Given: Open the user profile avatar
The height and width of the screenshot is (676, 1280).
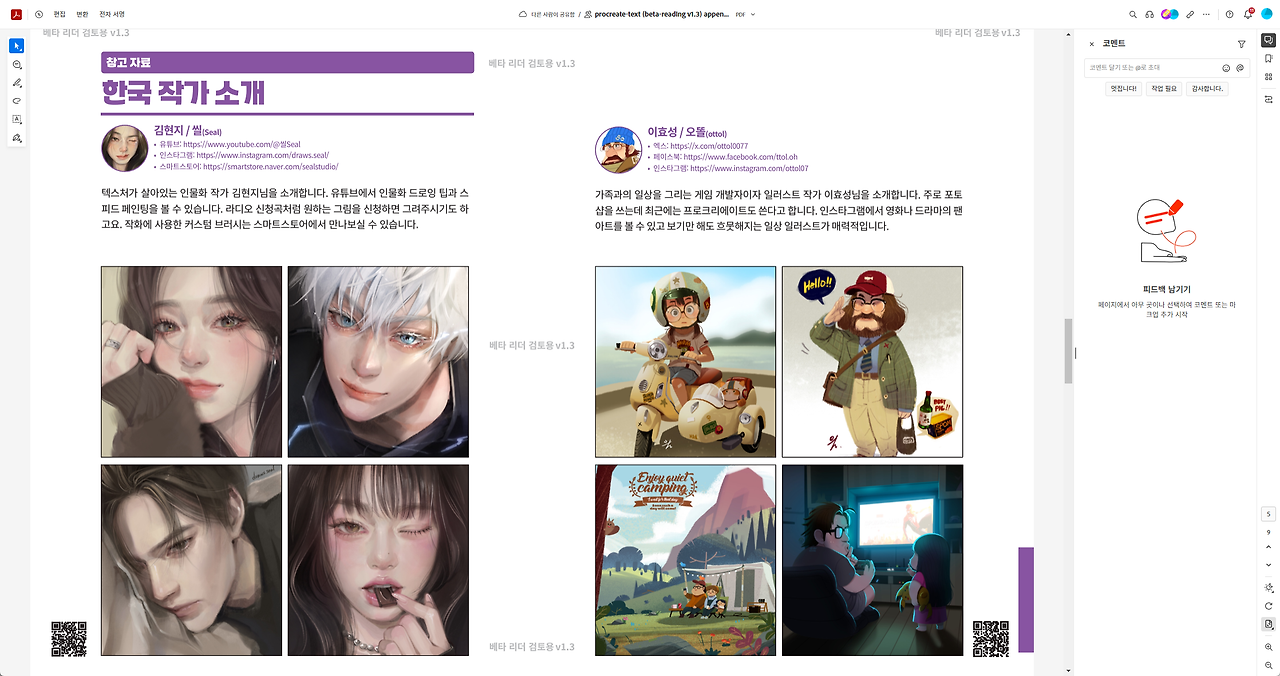Looking at the screenshot, I should tap(1267, 14).
